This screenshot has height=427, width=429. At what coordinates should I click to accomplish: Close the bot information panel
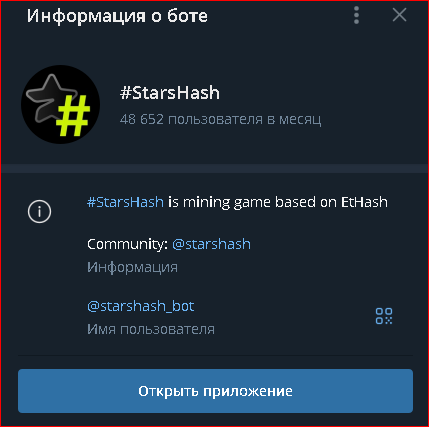tap(399, 15)
